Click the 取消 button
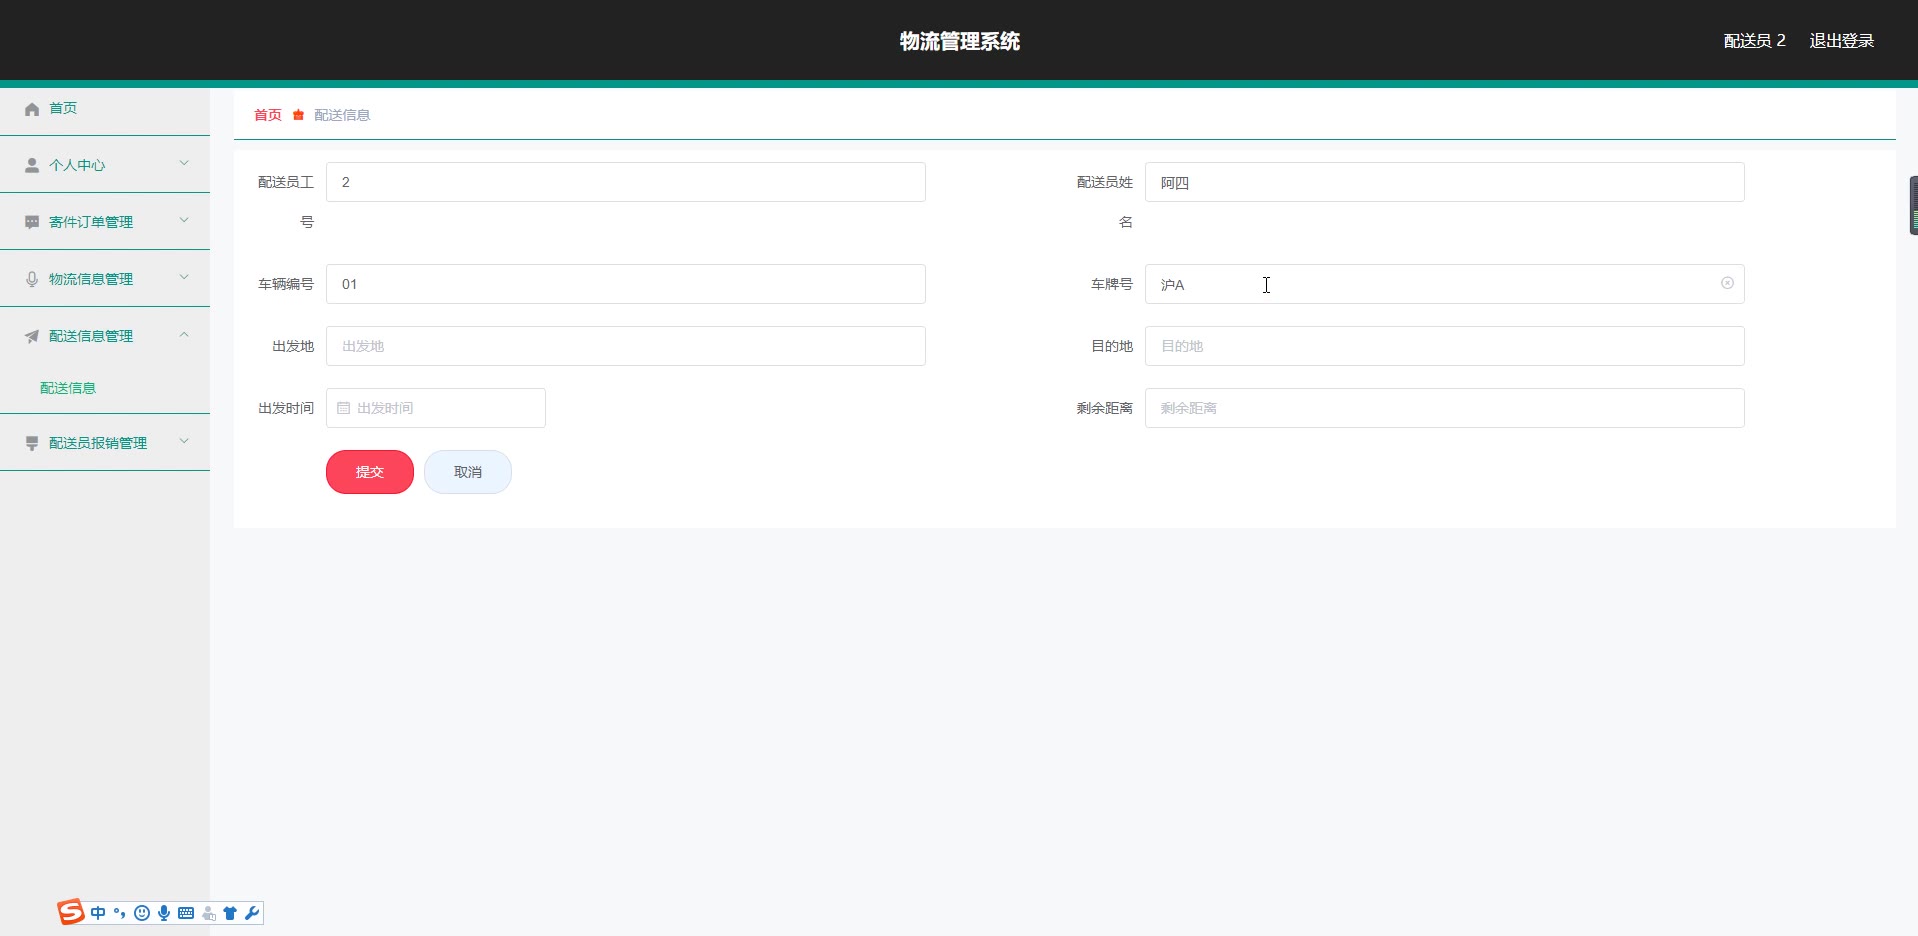This screenshot has height=936, width=1918. click(x=468, y=472)
